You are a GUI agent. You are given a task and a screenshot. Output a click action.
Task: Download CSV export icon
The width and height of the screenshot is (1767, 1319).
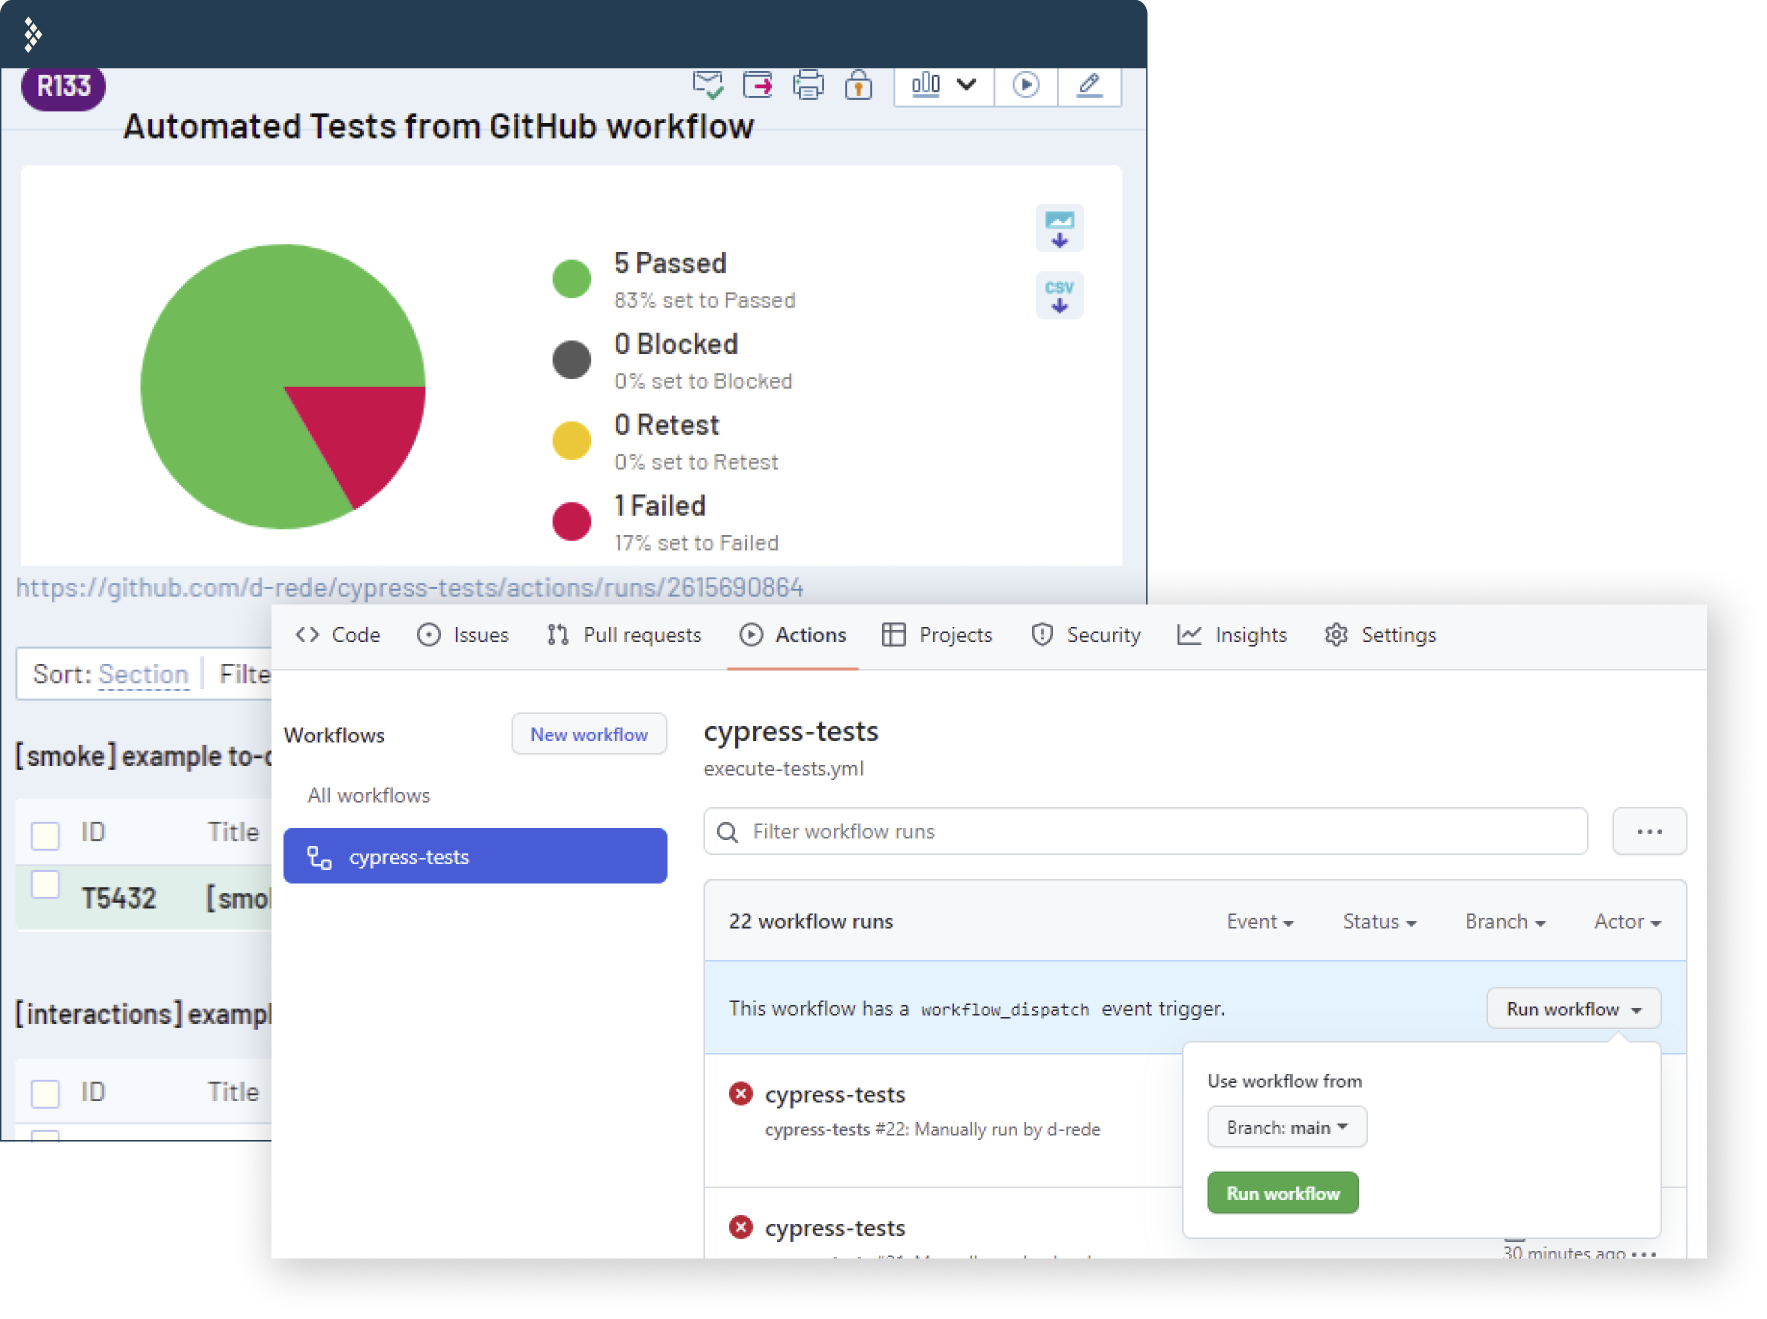tap(1059, 296)
